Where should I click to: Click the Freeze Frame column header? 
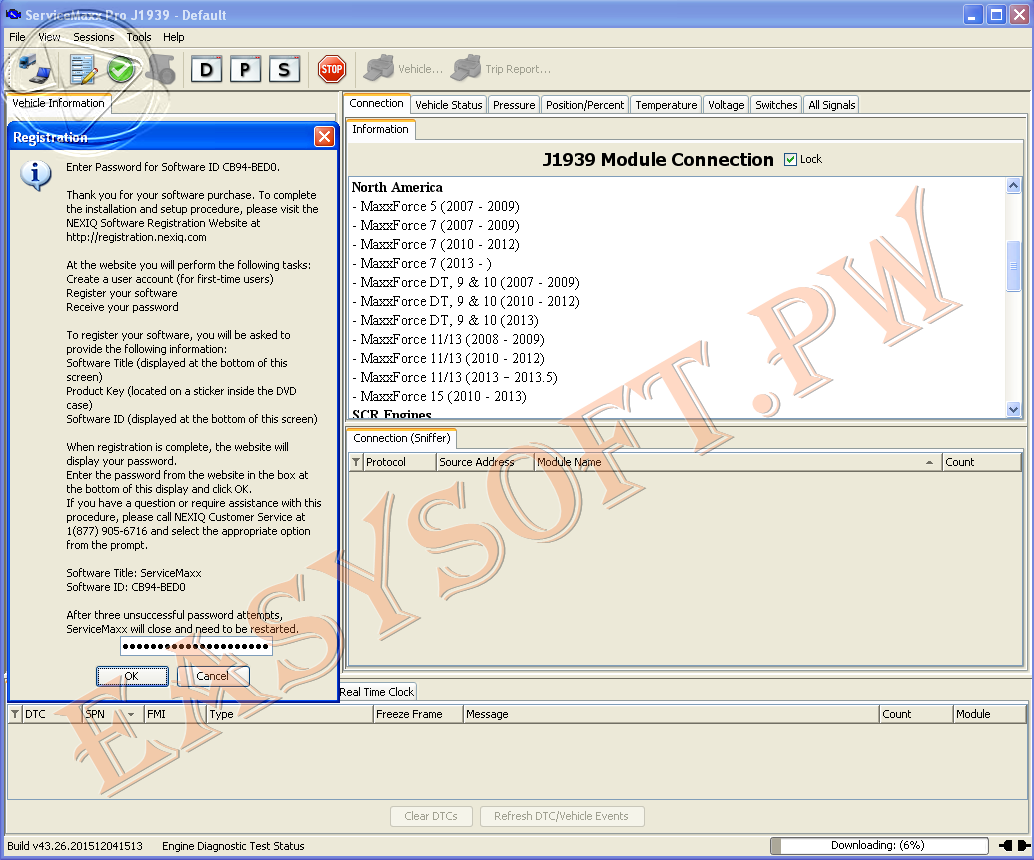[418, 714]
